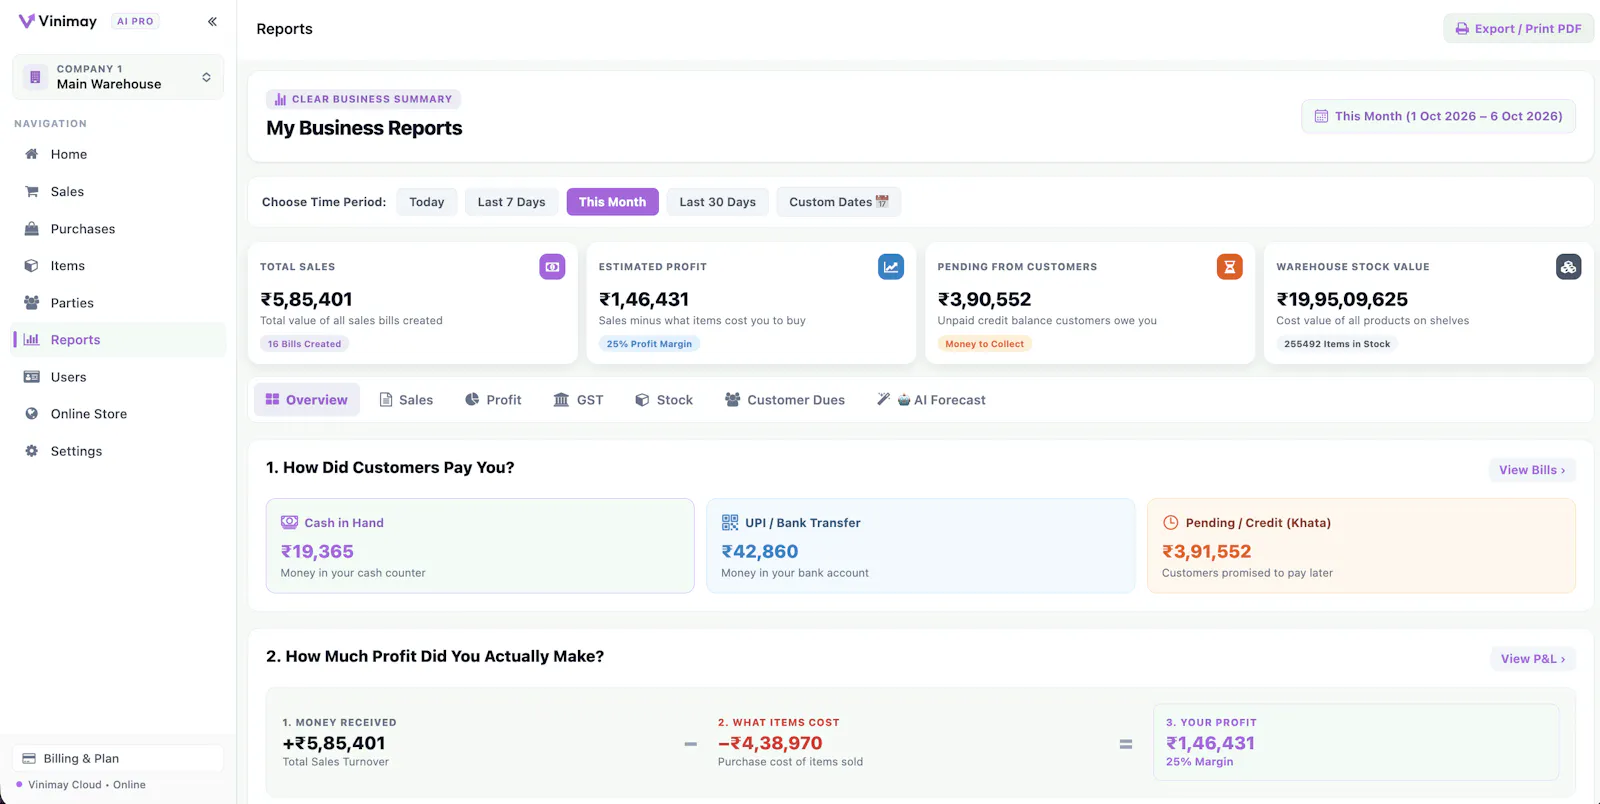Select the Today time period
This screenshot has width=1600, height=804.
pyautogui.click(x=427, y=202)
